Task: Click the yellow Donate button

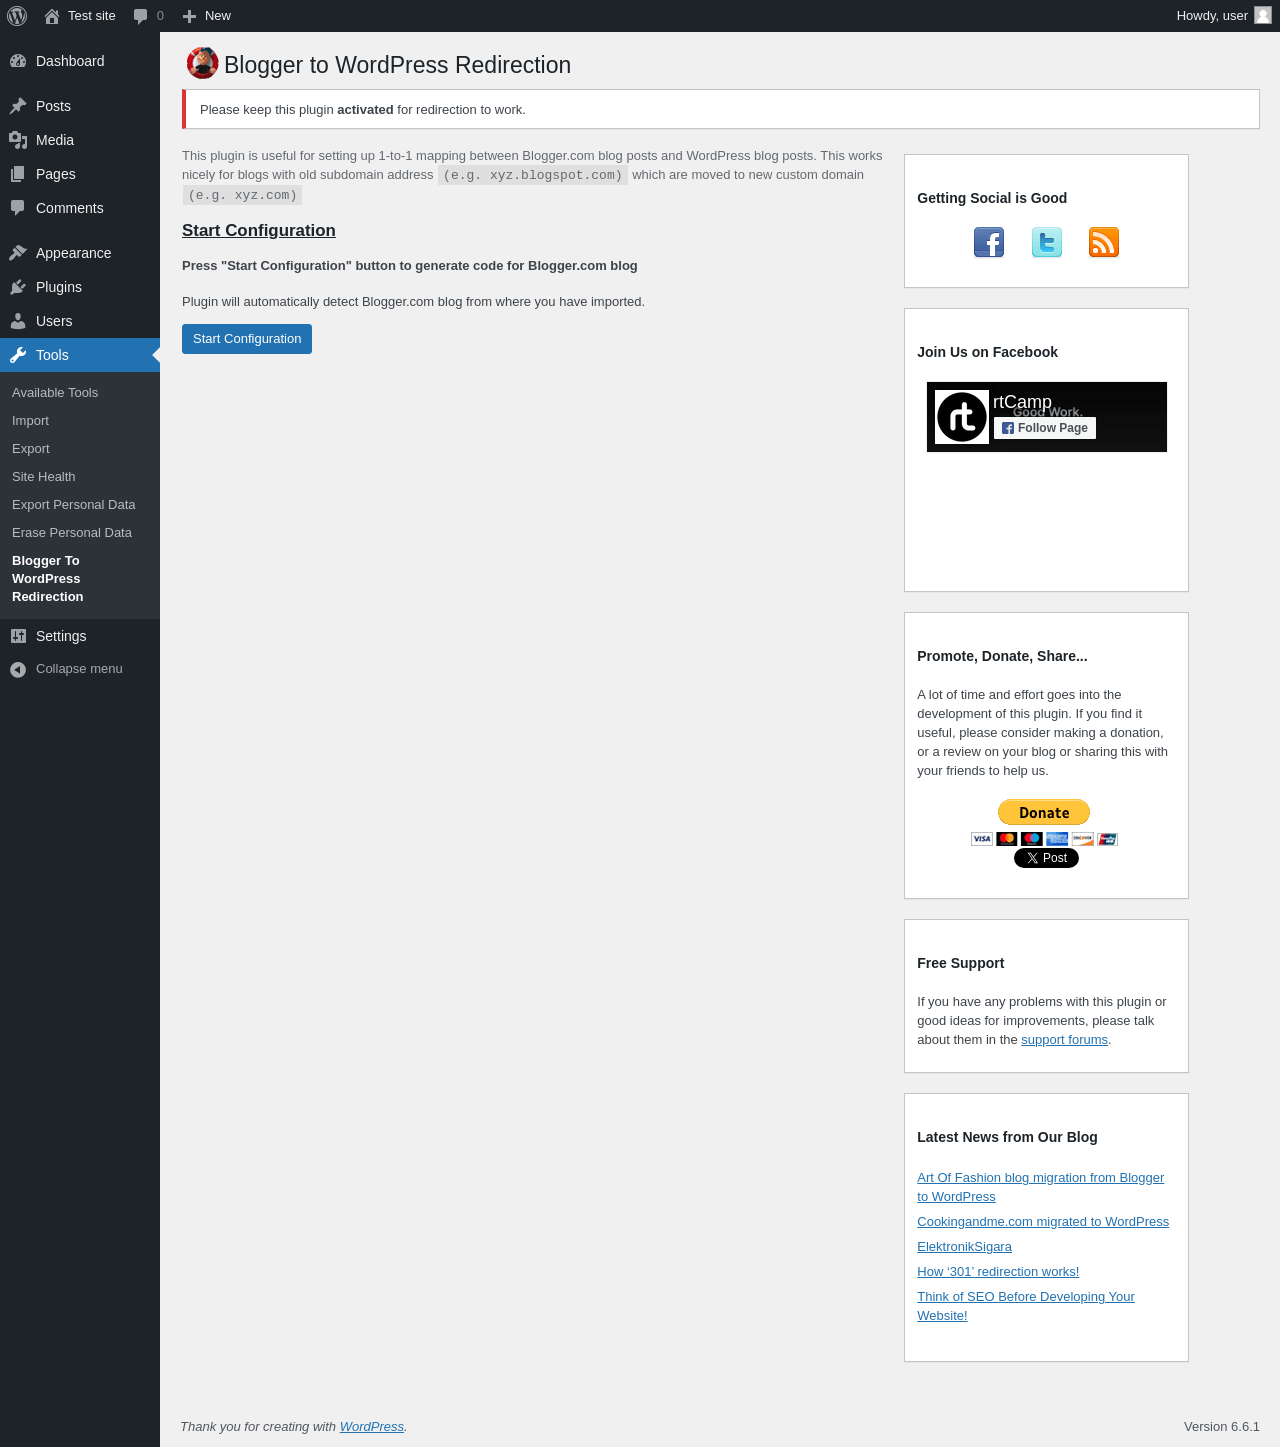Action: click(1044, 812)
